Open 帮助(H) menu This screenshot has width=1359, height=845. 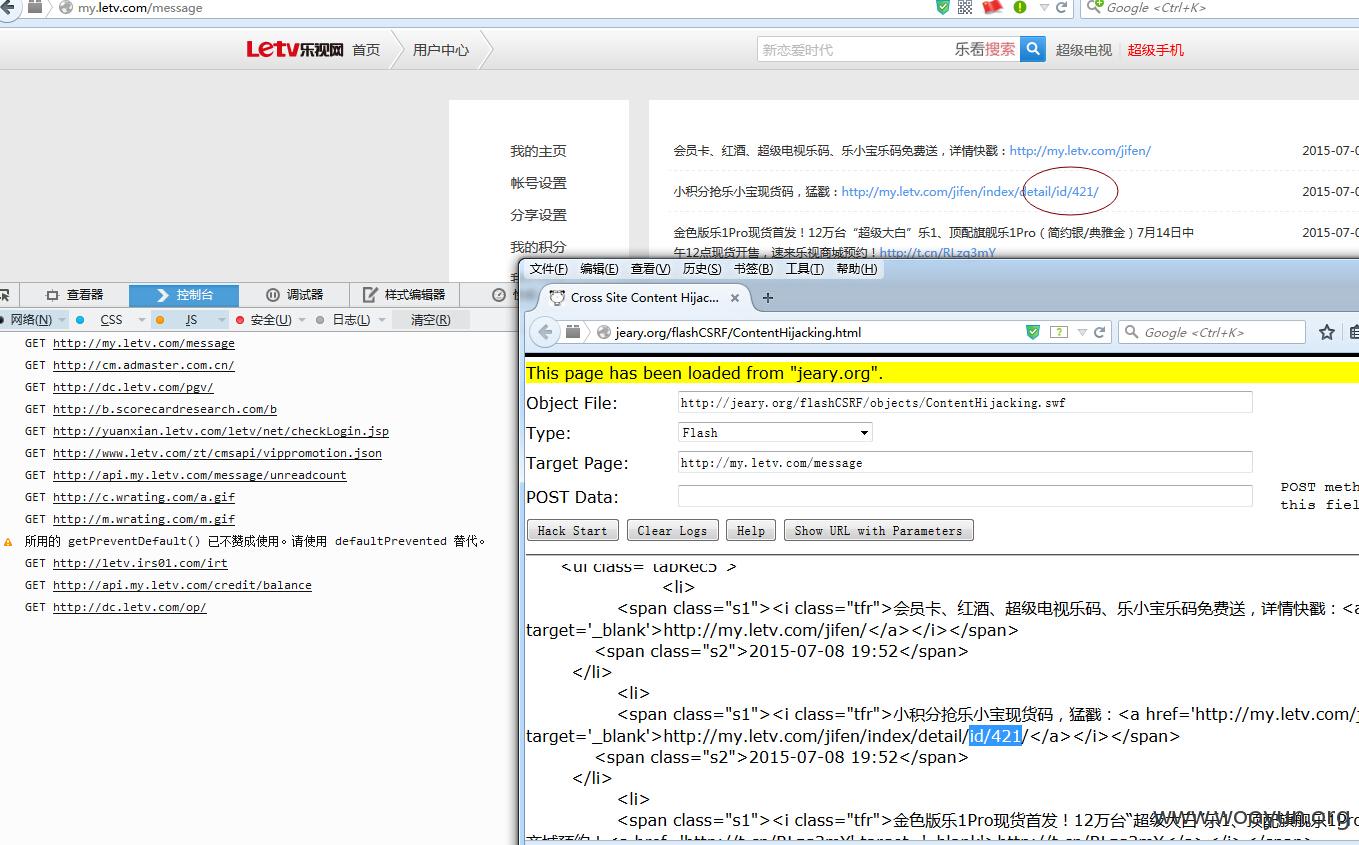856,269
